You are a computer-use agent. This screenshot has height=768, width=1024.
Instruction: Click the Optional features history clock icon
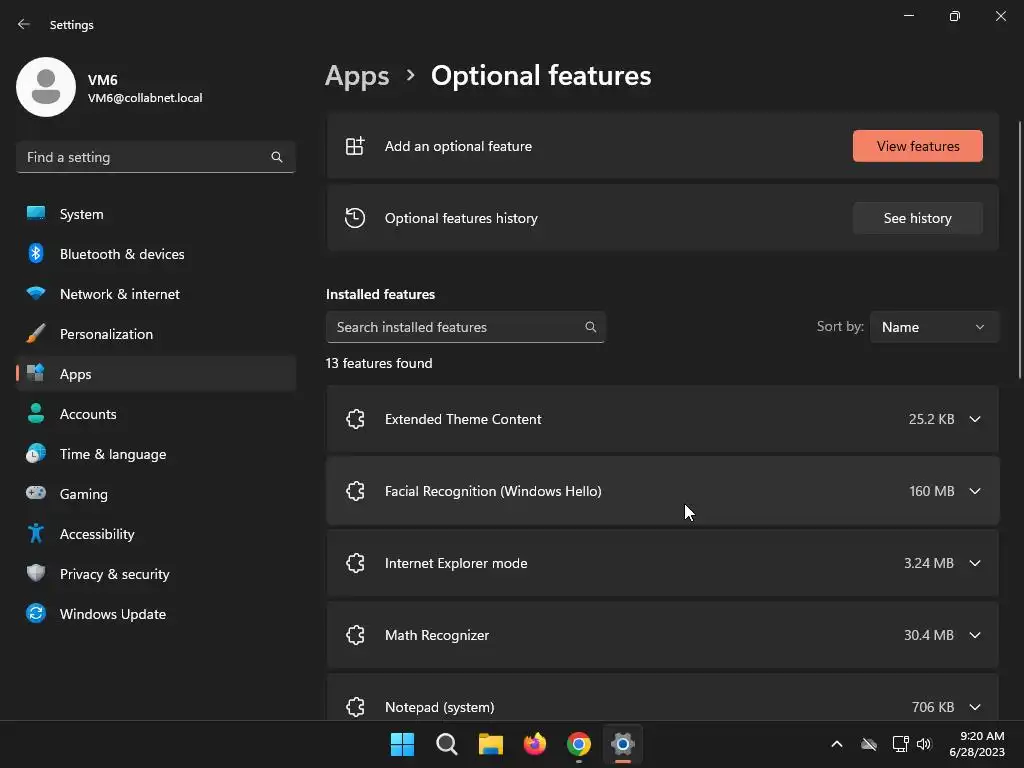coord(355,218)
